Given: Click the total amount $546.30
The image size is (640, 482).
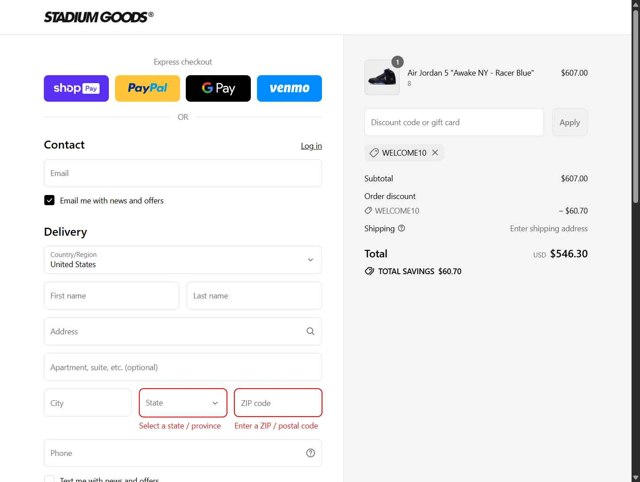Looking at the screenshot, I should tap(569, 253).
